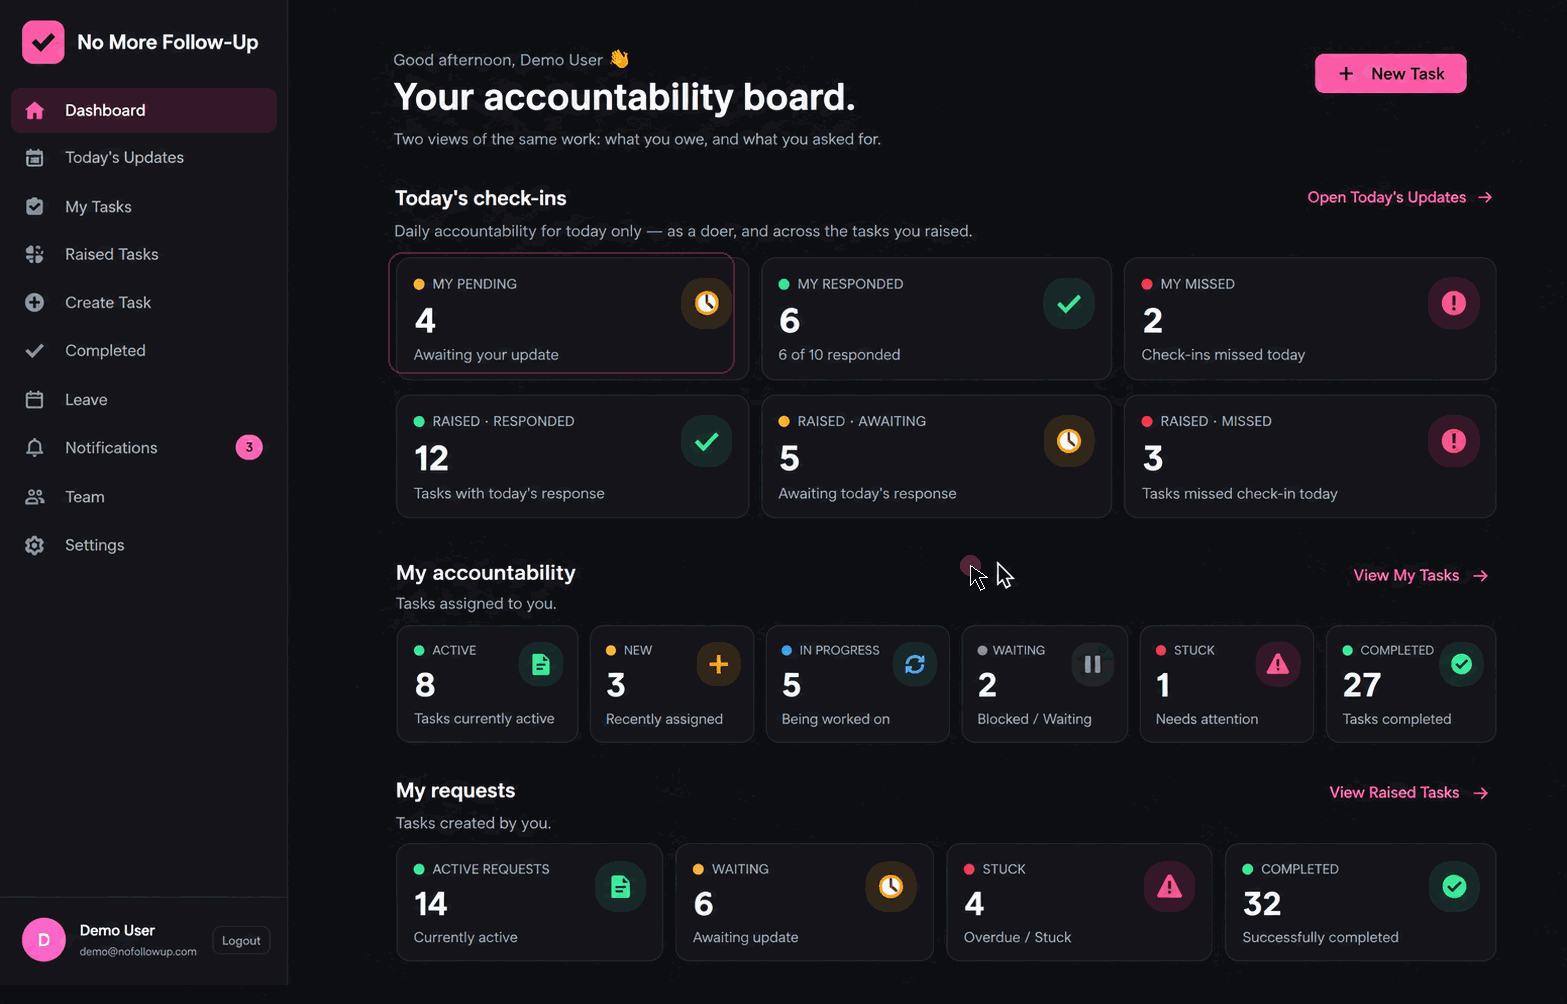The image size is (1567, 1004).
Task: Click the plus icon on New card
Action: (x=718, y=665)
